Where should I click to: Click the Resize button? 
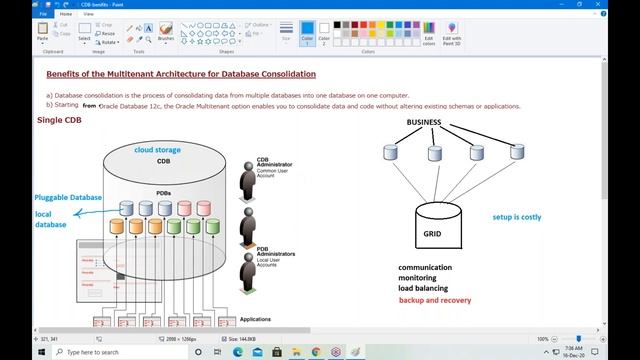click(105, 33)
